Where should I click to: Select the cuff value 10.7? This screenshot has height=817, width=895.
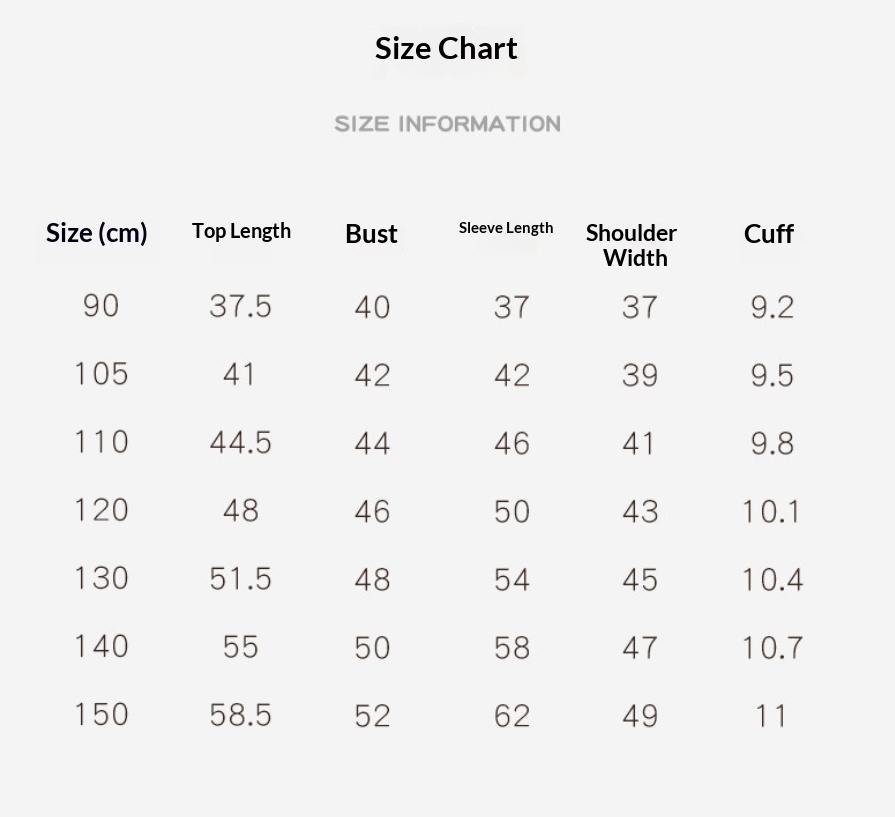772,648
